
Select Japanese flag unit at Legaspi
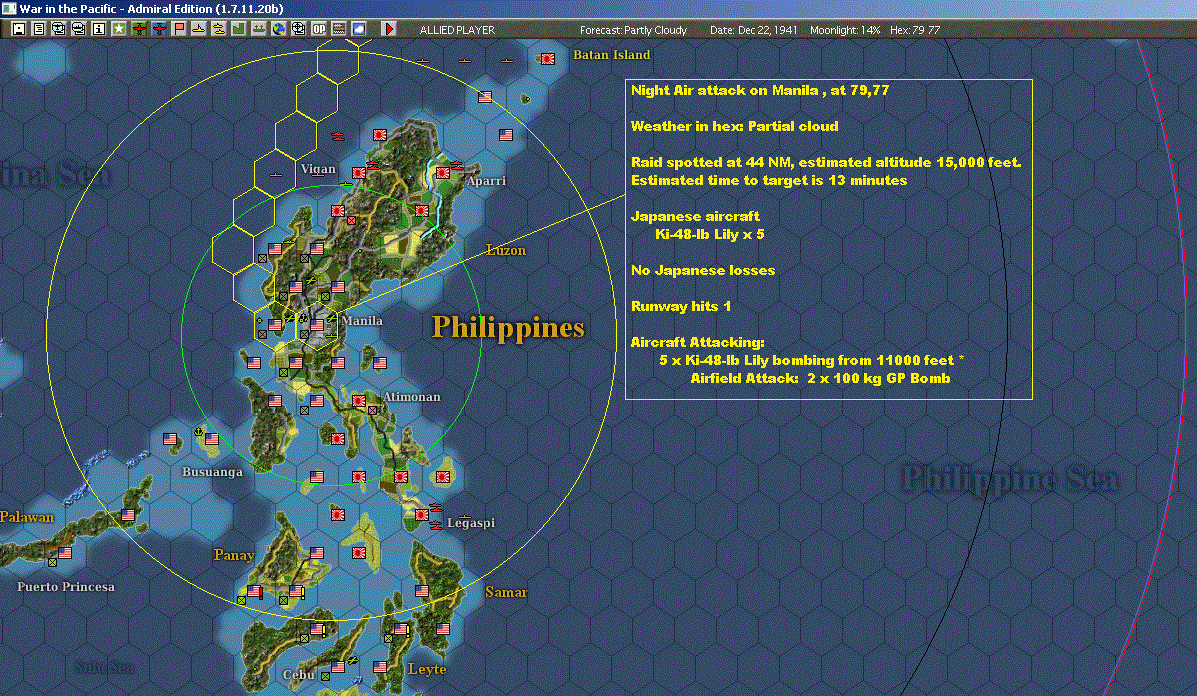(421, 515)
